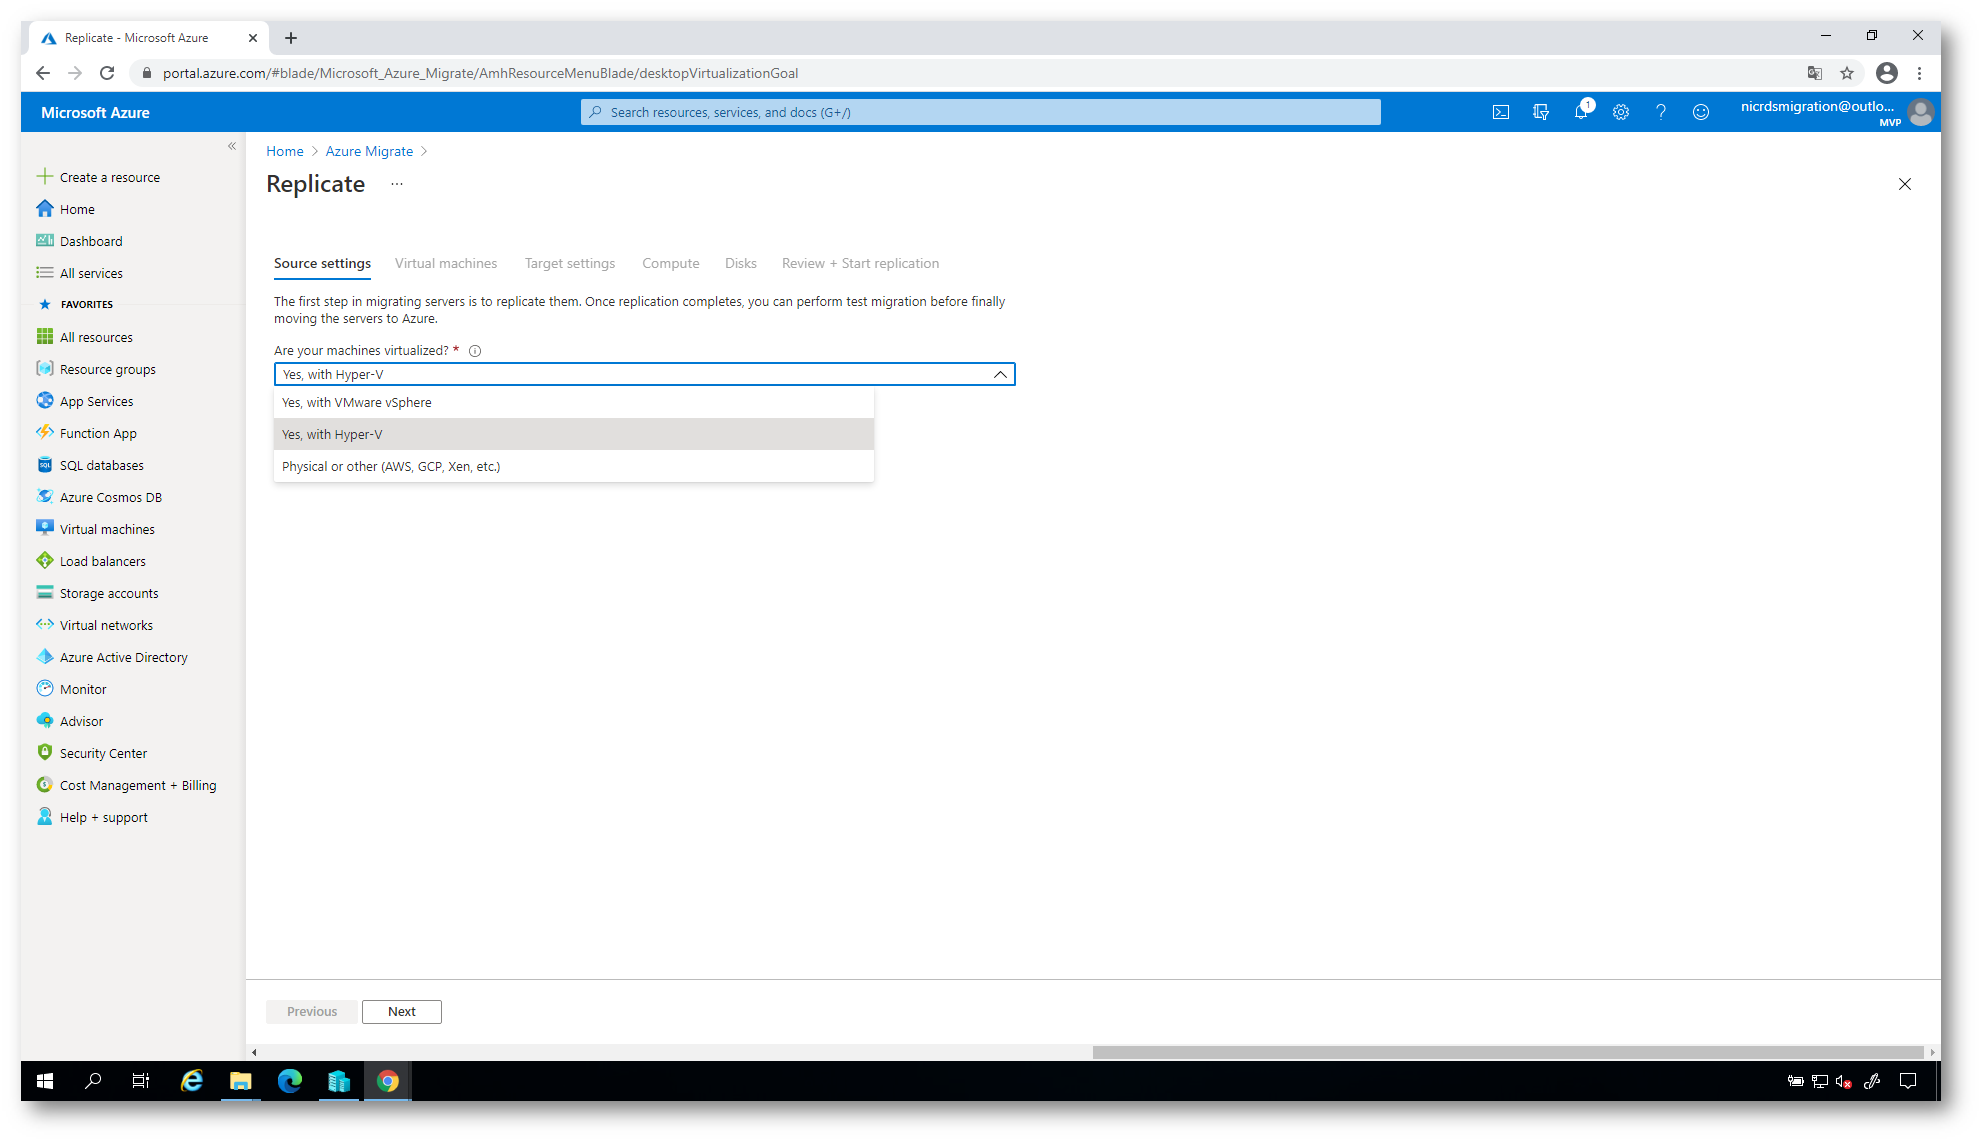Image resolution: width=1983 pixels, height=1143 pixels.
Task: Click the Previous button
Action: pos(312,1012)
